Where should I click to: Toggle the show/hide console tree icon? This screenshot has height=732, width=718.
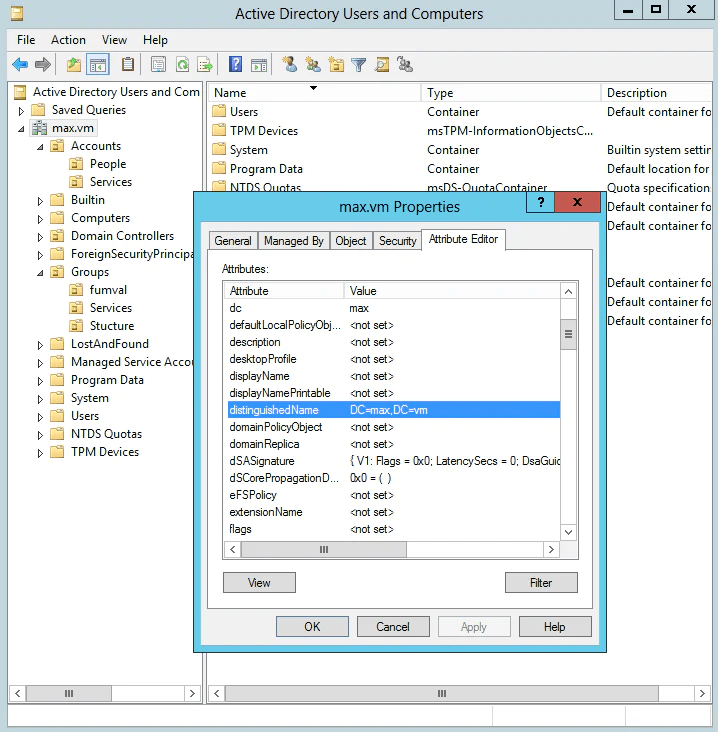click(x=98, y=64)
